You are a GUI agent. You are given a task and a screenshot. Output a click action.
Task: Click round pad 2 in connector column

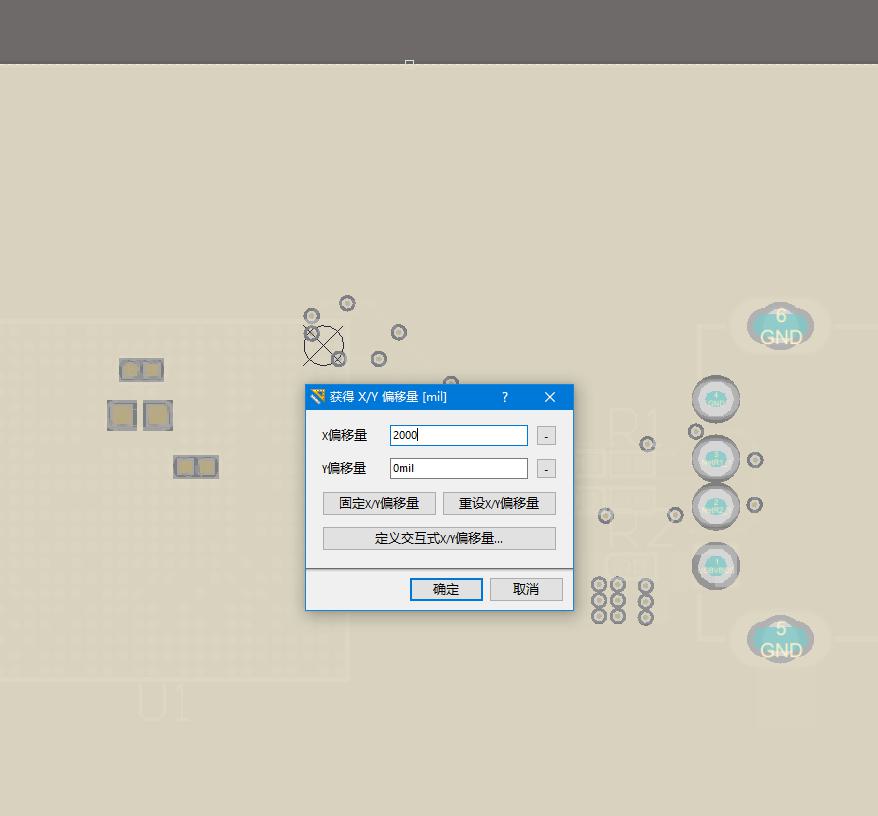click(715, 507)
